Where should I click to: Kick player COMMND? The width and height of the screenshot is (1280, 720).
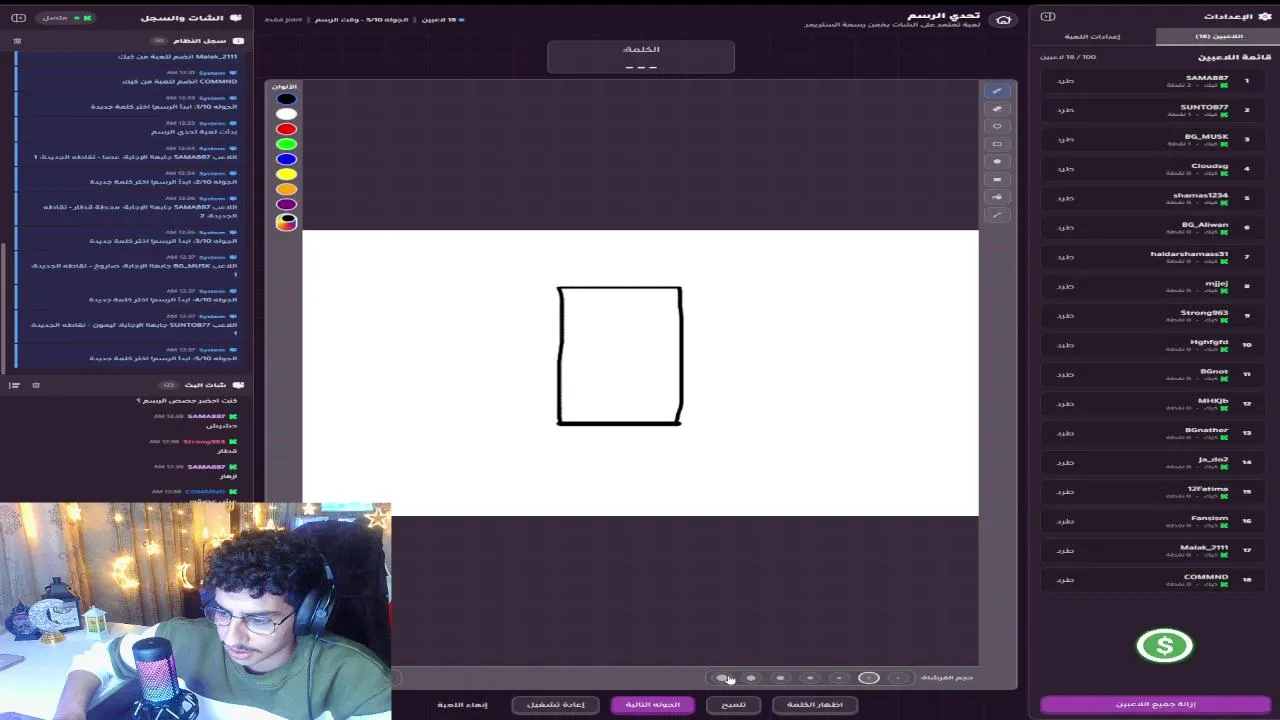[1066, 580]
